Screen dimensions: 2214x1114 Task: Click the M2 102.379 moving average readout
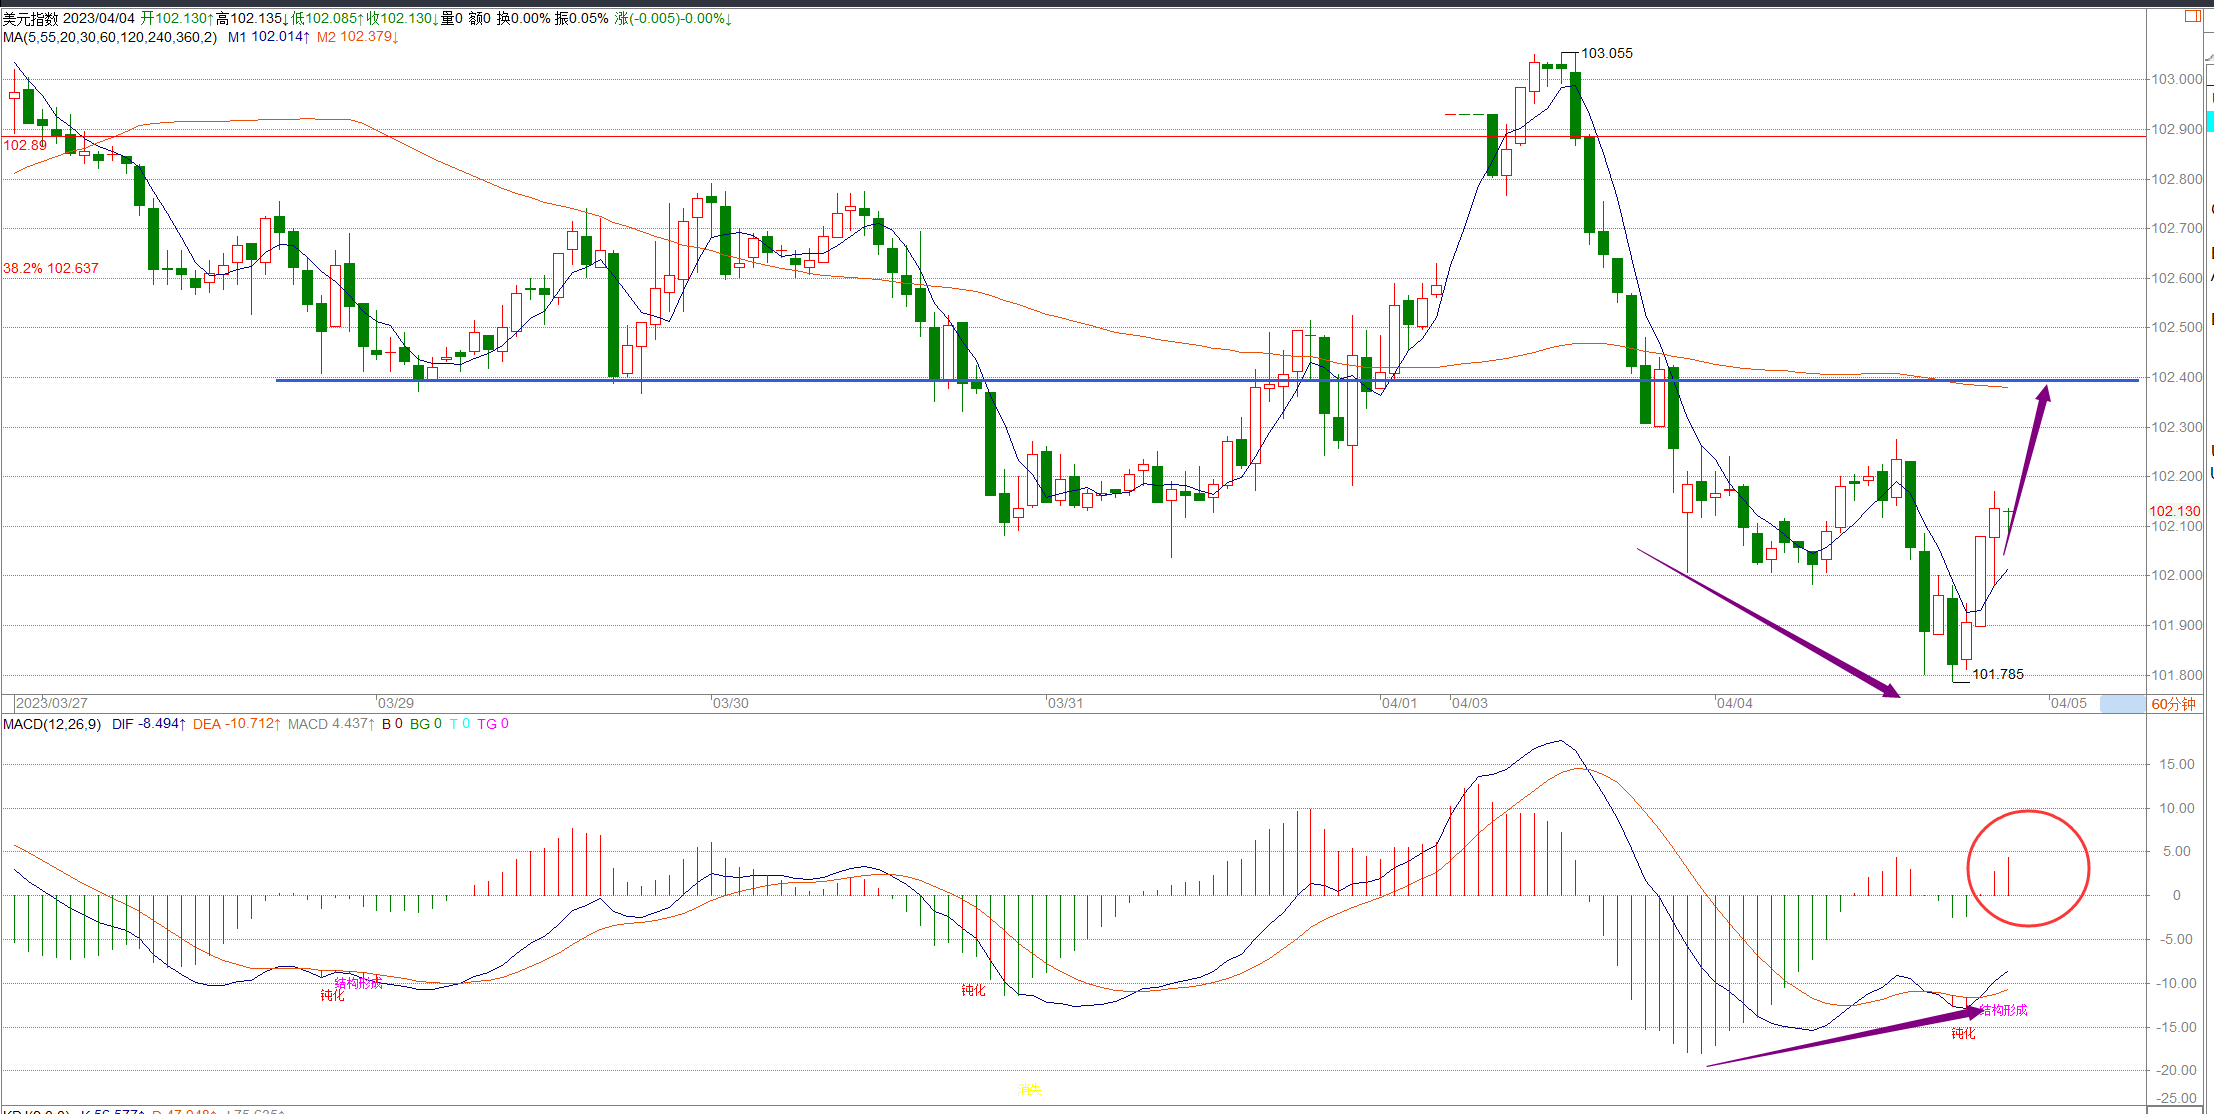[357, 37]
